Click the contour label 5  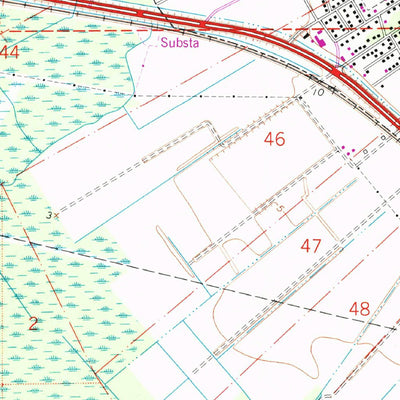point(280,208)
